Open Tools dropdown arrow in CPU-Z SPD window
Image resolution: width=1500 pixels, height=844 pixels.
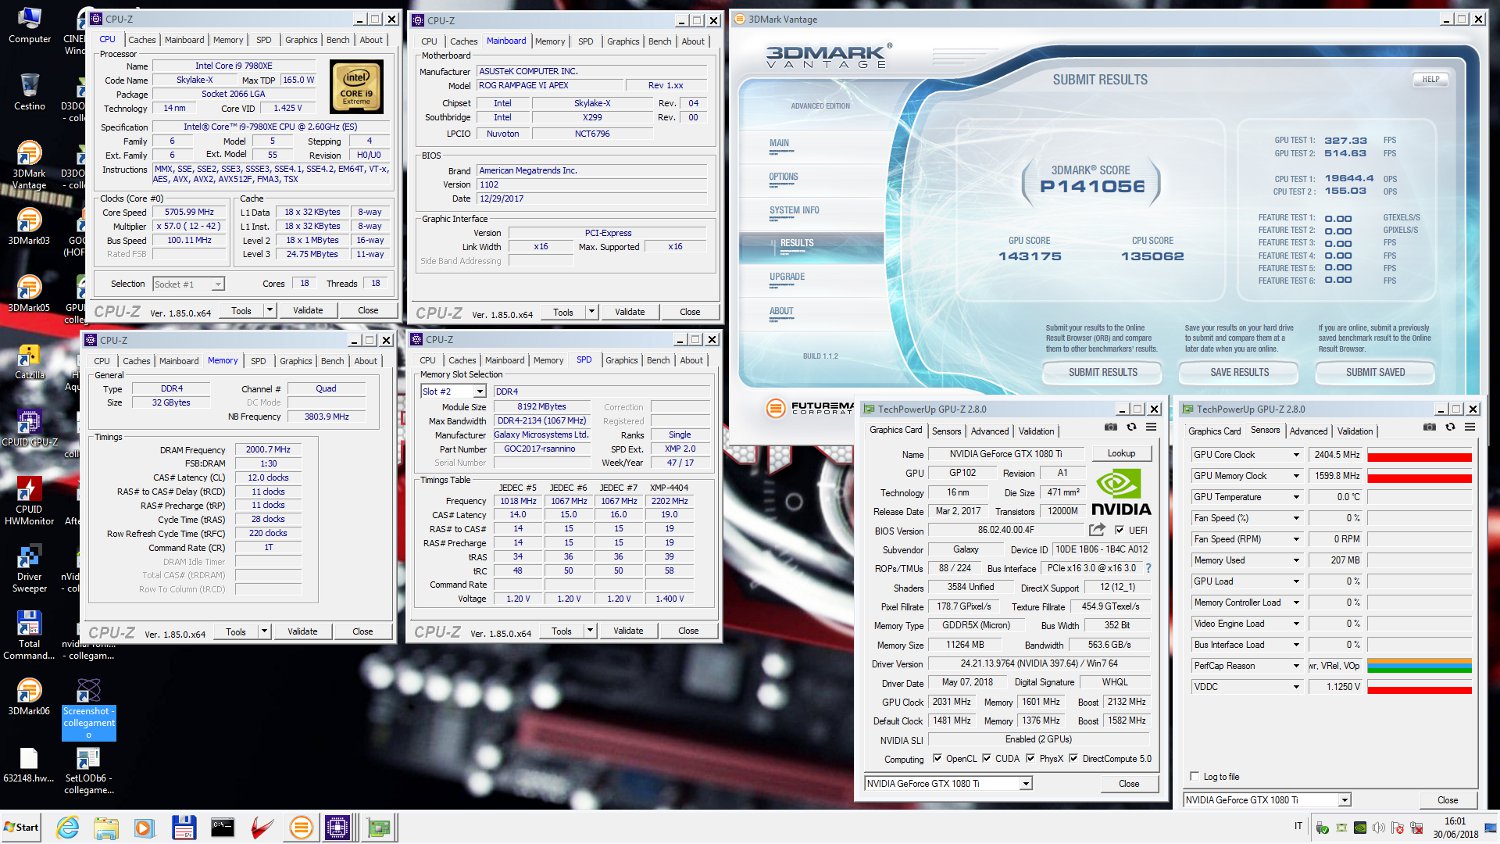[590, 631]
